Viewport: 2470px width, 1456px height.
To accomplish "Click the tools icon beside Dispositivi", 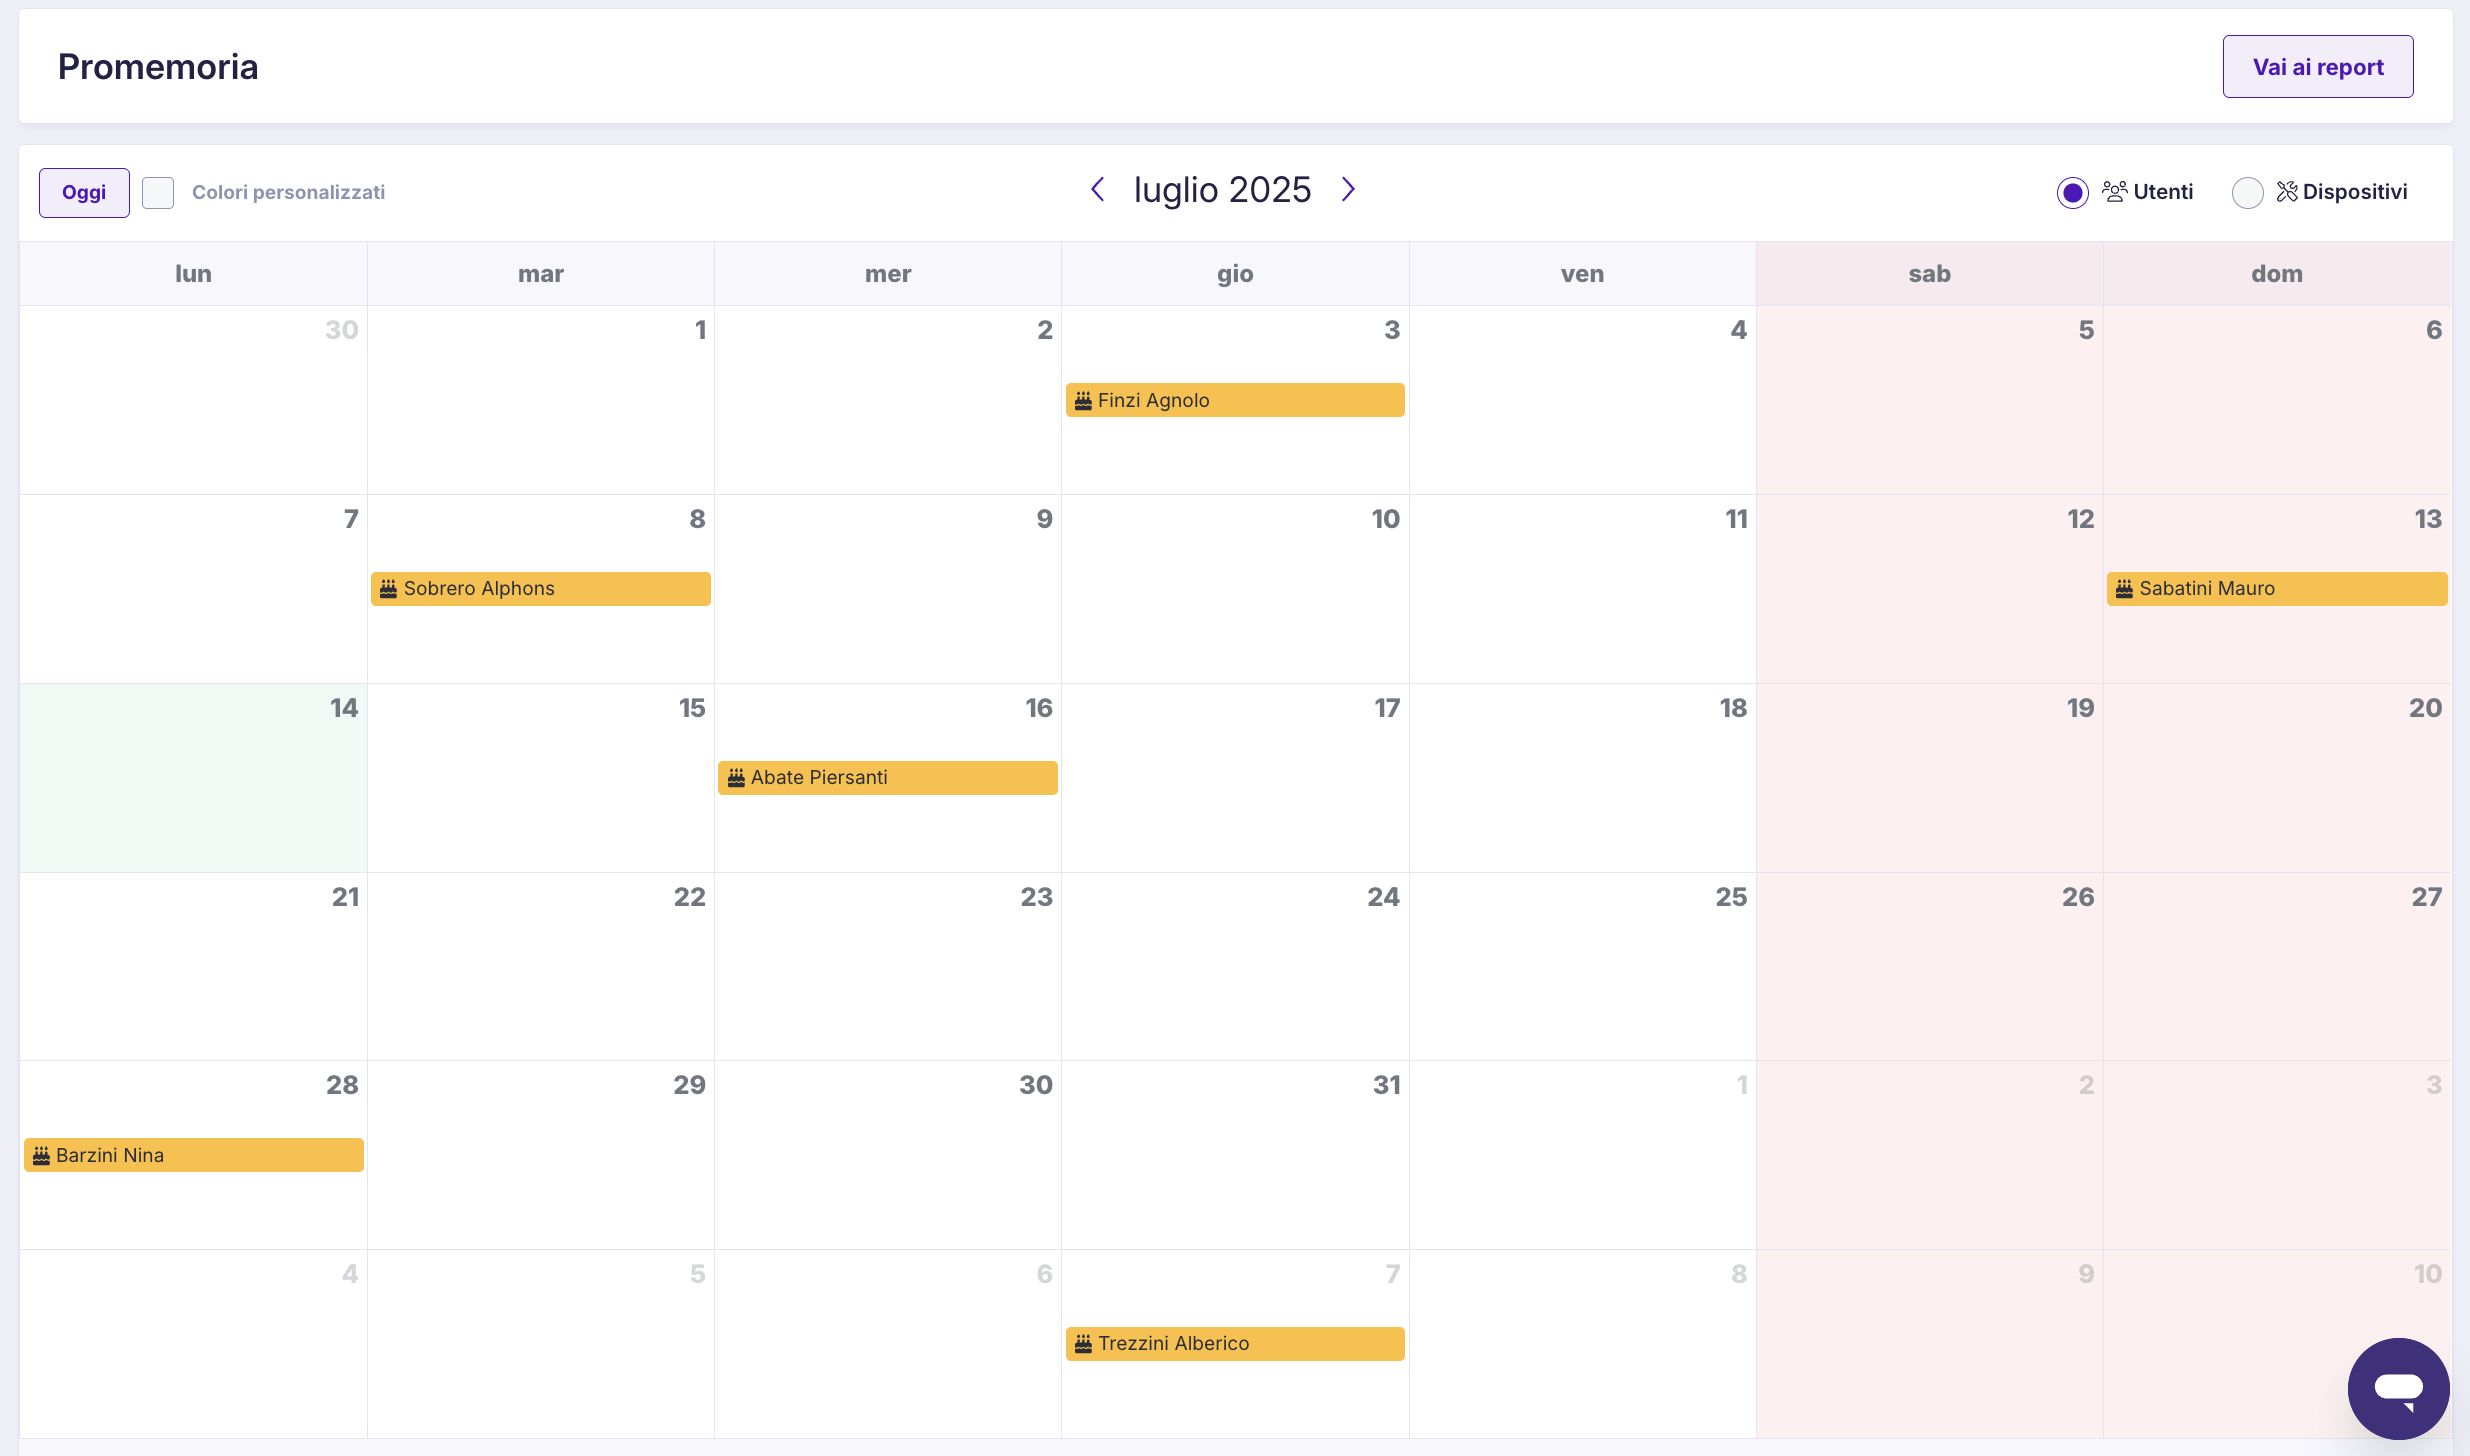I will pos(2287,191).
